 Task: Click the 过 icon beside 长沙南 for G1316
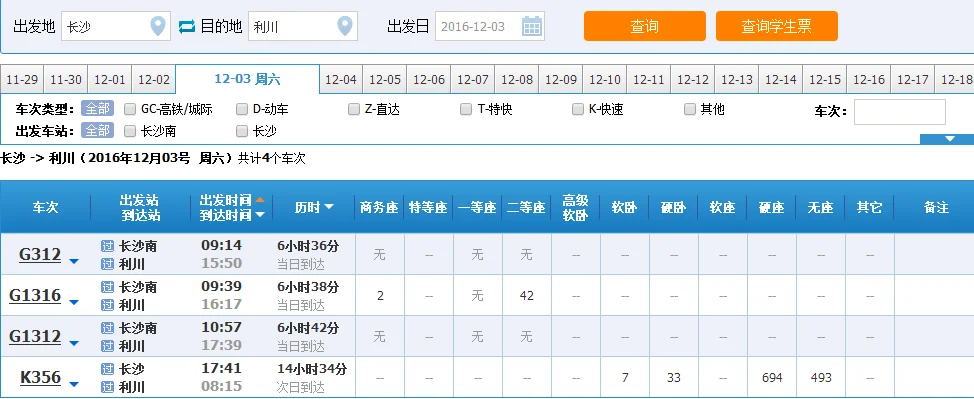107,287
